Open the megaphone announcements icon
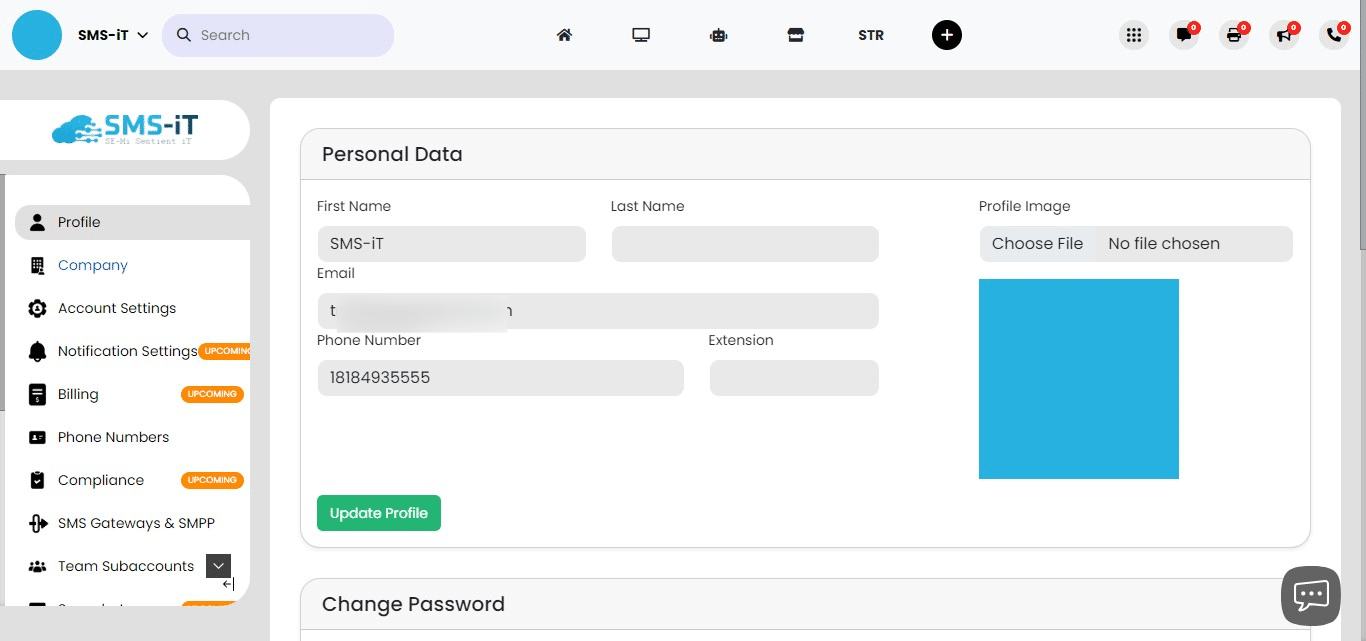The width and height of the screenshot is (1366, 641). tap(1284, 35)
